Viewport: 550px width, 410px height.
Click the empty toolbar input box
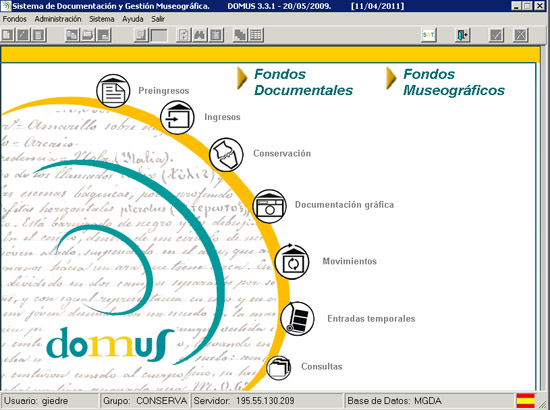[x=159, y=35]
